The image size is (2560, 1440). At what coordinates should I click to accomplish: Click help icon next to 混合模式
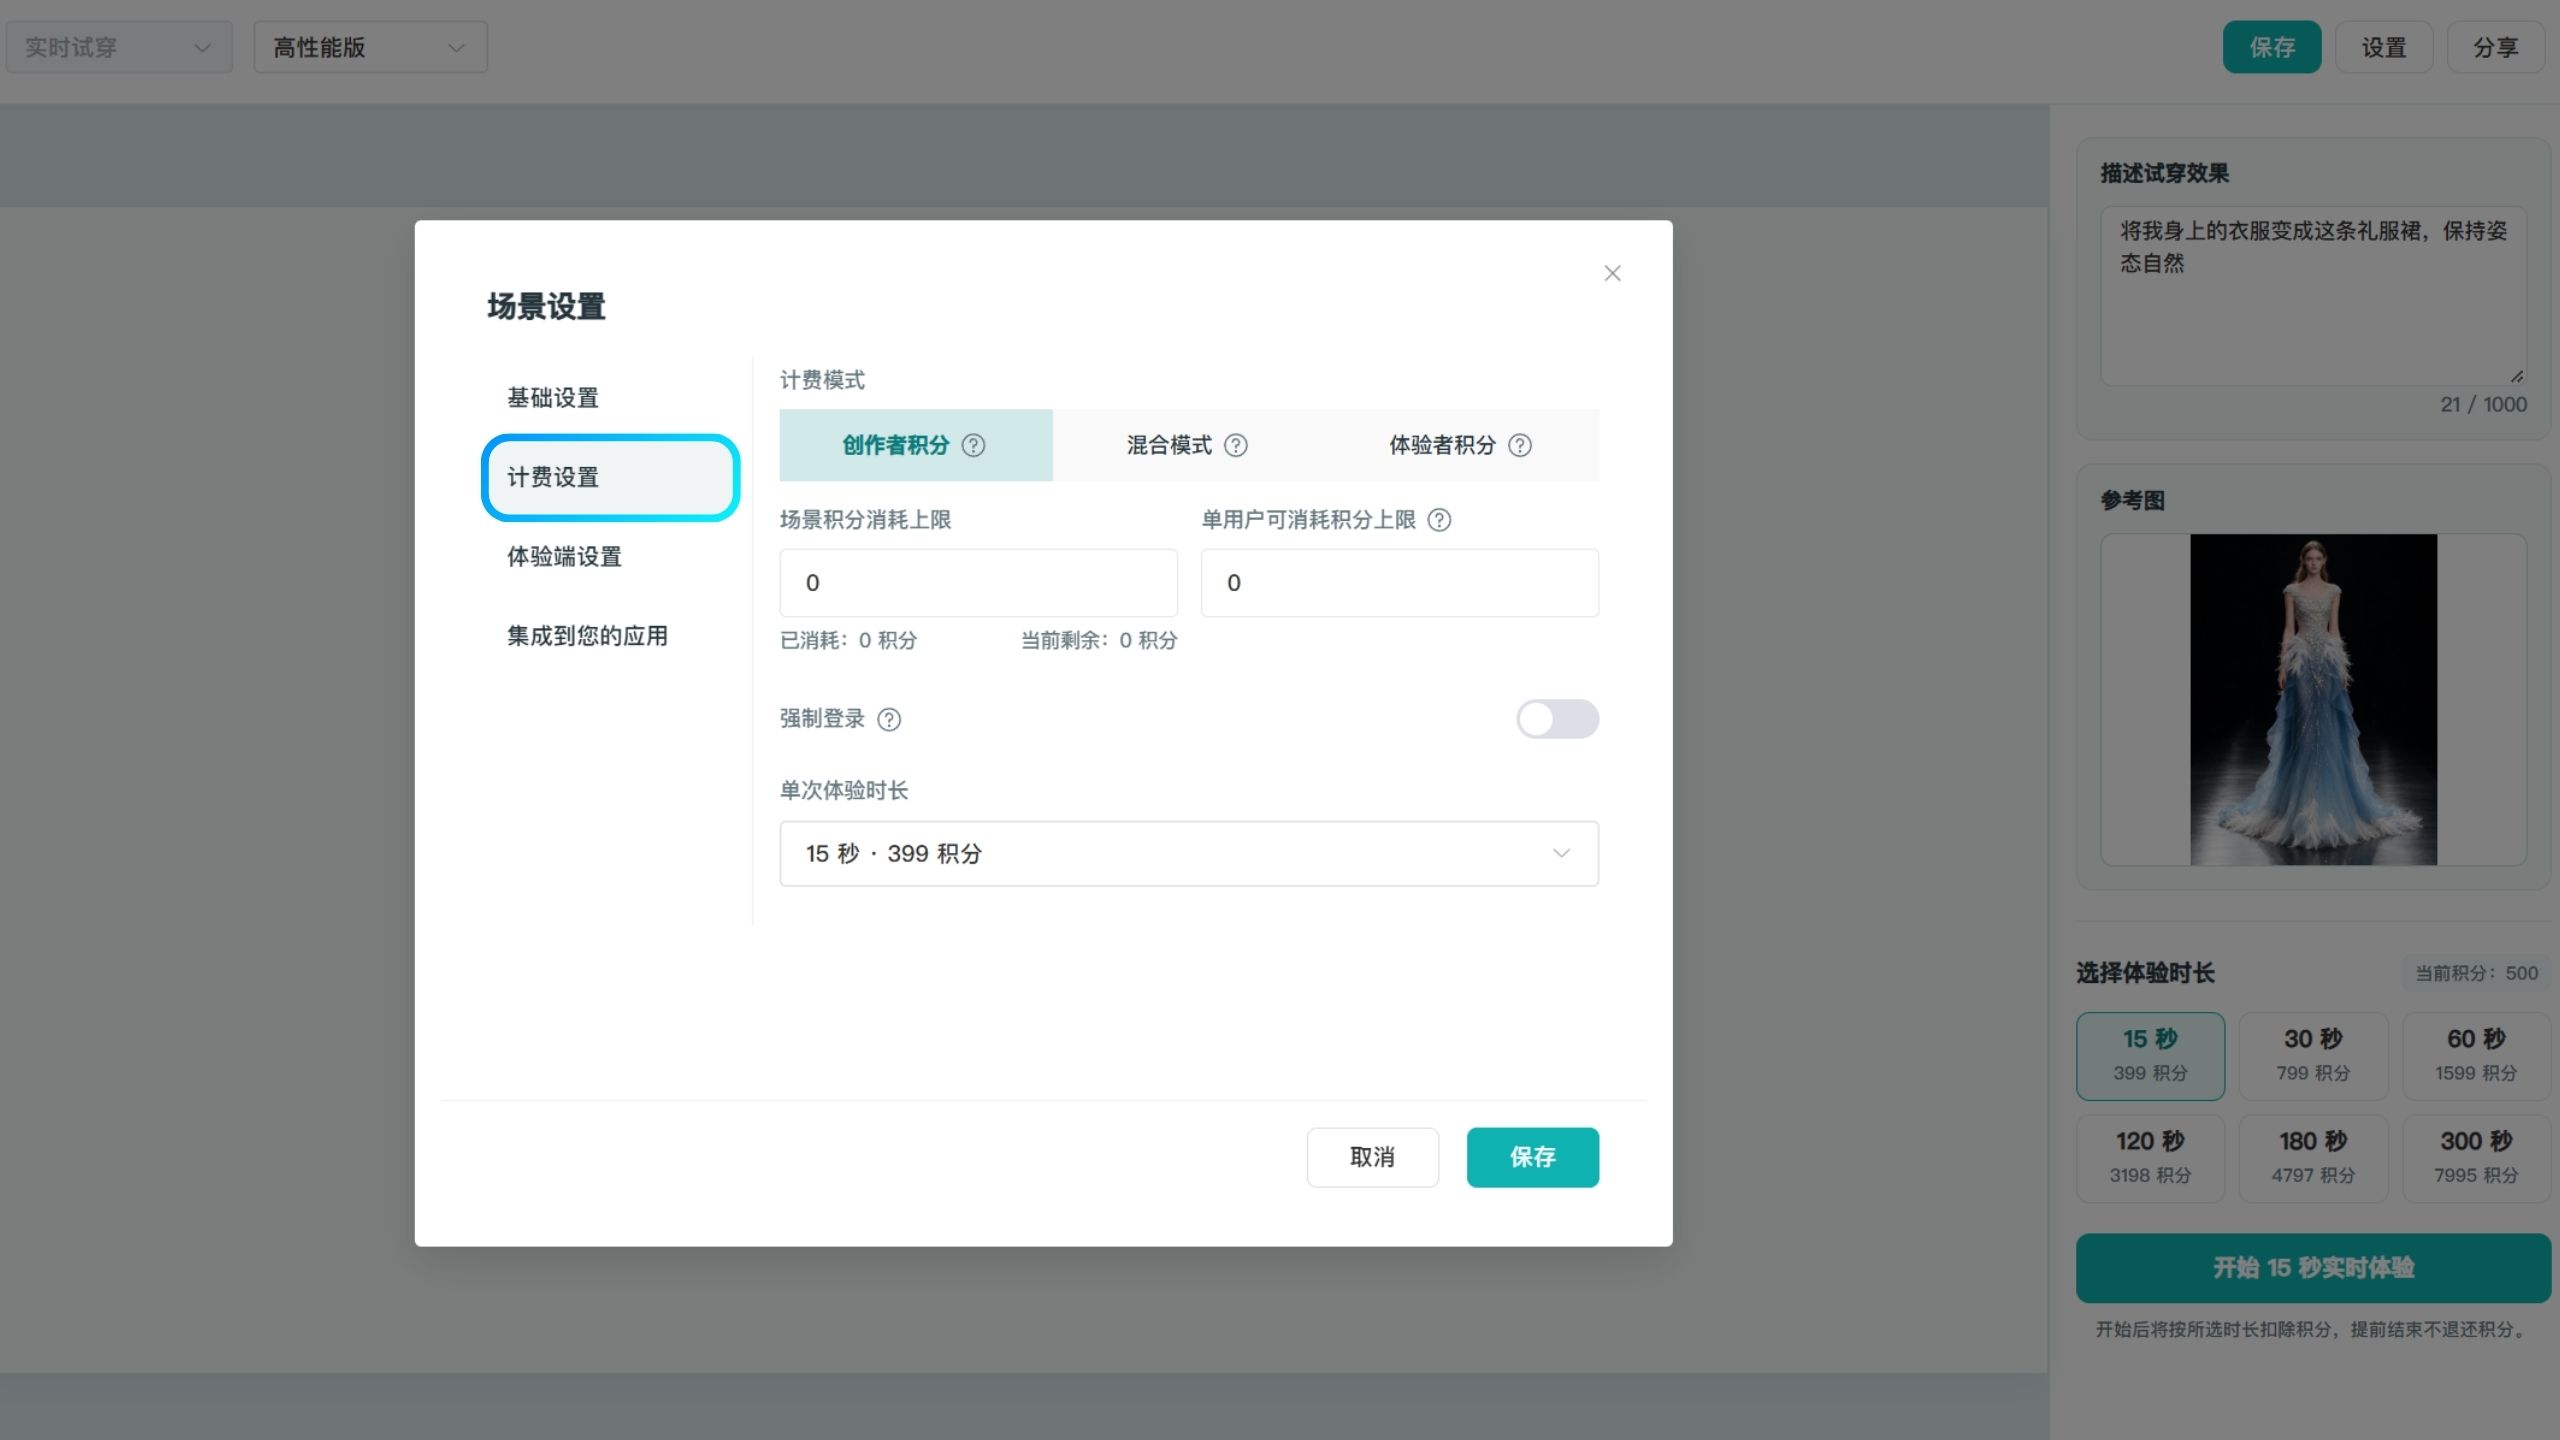tap(1236, 446)
